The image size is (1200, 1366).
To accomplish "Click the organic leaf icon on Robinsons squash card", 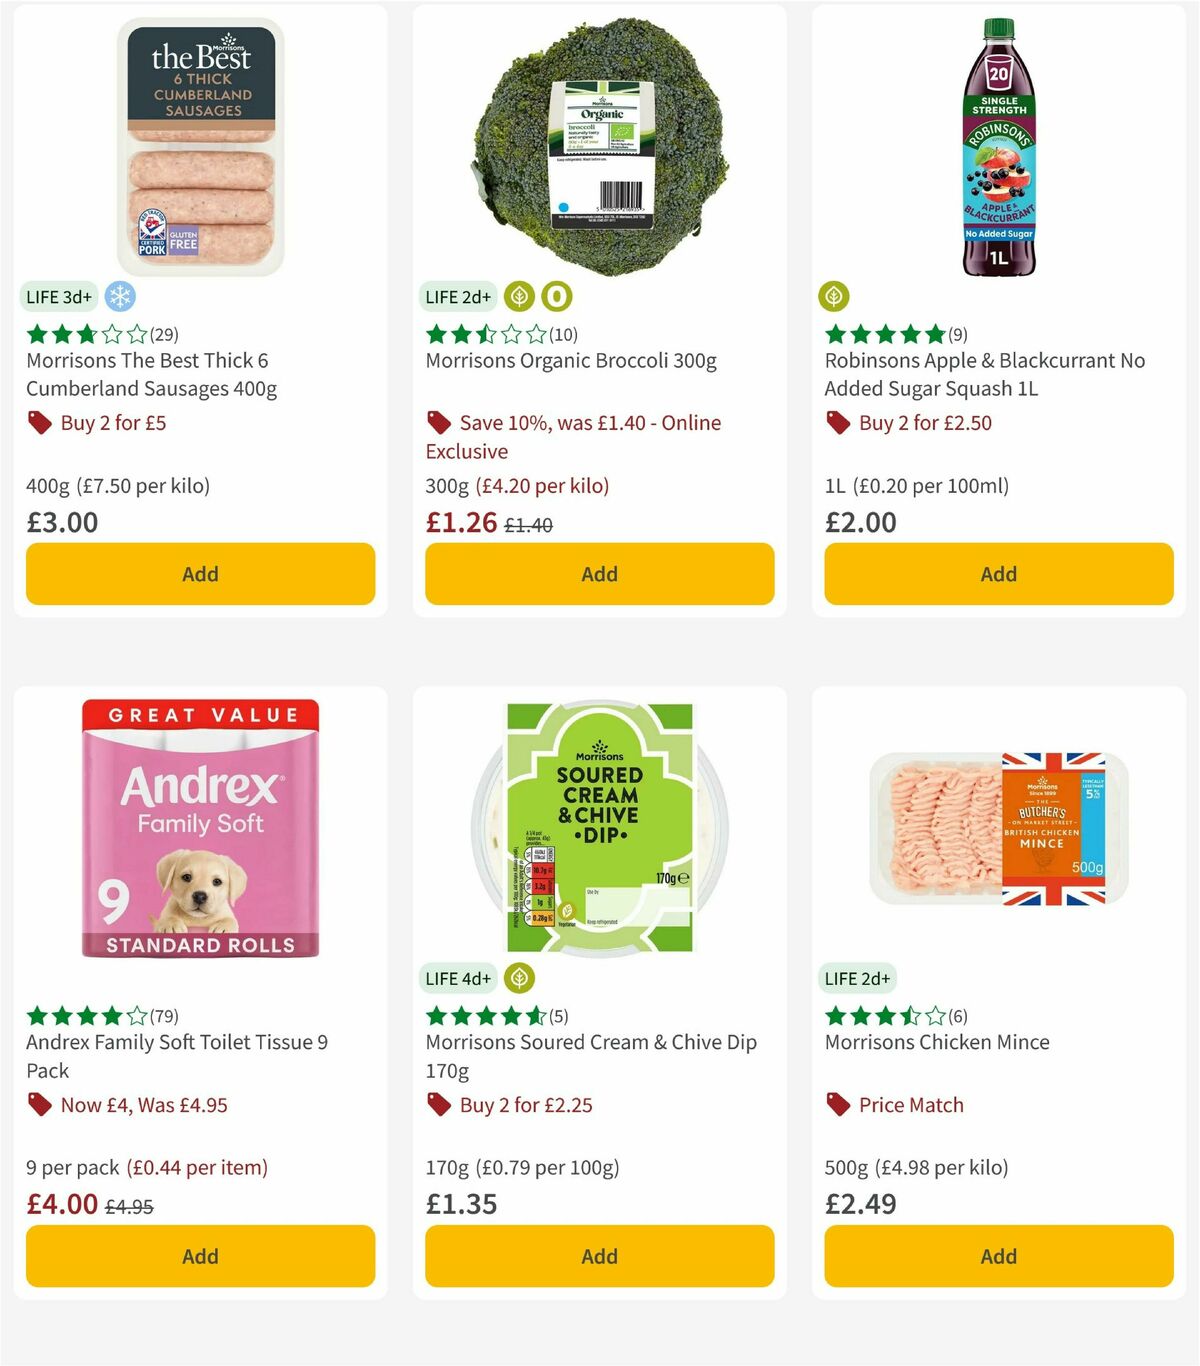I will click(x=833, y=297).
